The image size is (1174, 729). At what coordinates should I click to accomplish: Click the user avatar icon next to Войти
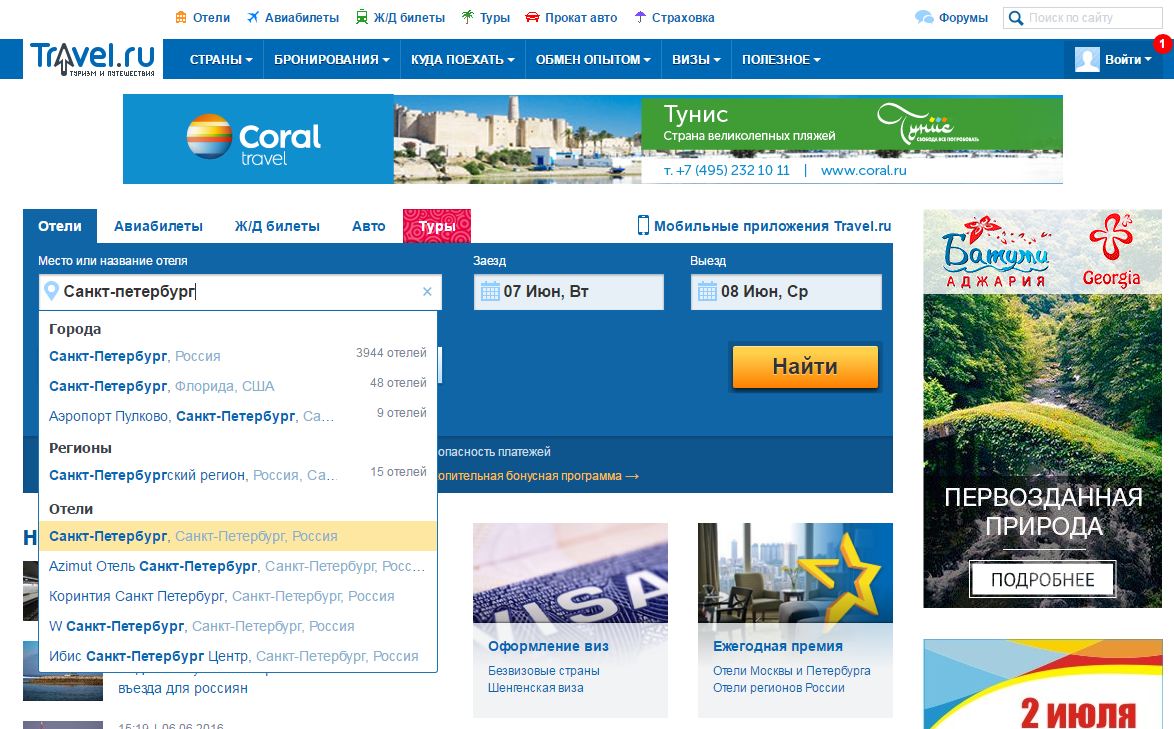(1087, 59)
